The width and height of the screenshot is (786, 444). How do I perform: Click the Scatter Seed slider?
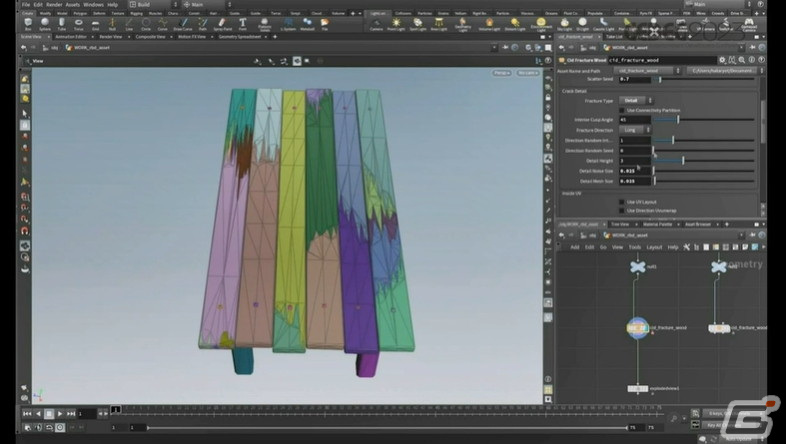(x=704, y=79)
